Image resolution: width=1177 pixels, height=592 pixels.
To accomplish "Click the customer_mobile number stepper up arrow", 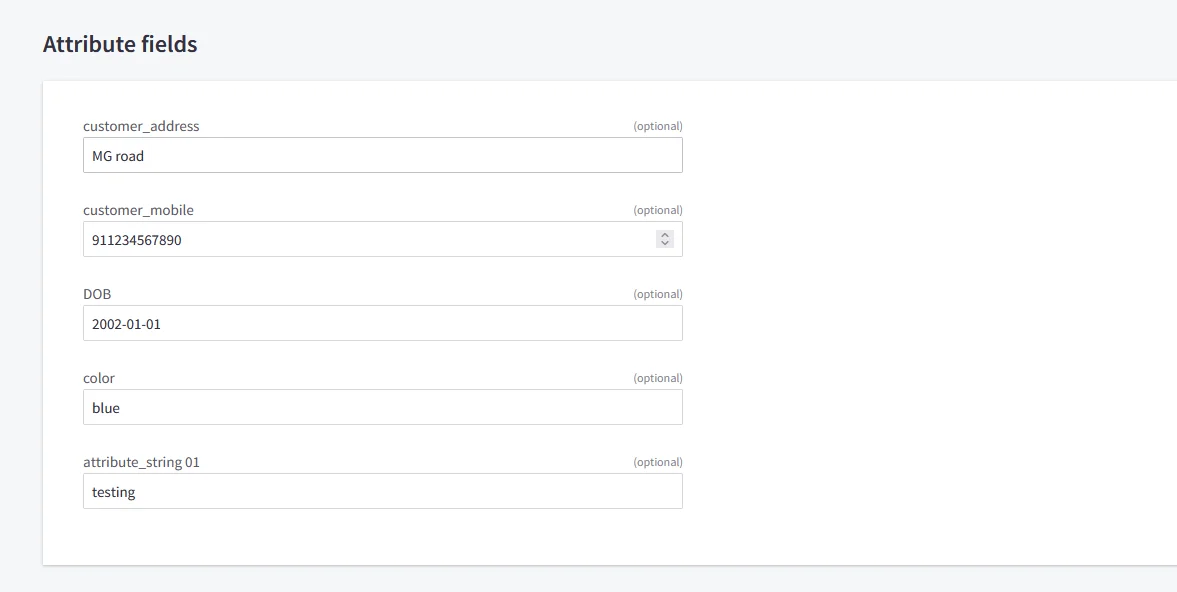I will coord(664,234).
